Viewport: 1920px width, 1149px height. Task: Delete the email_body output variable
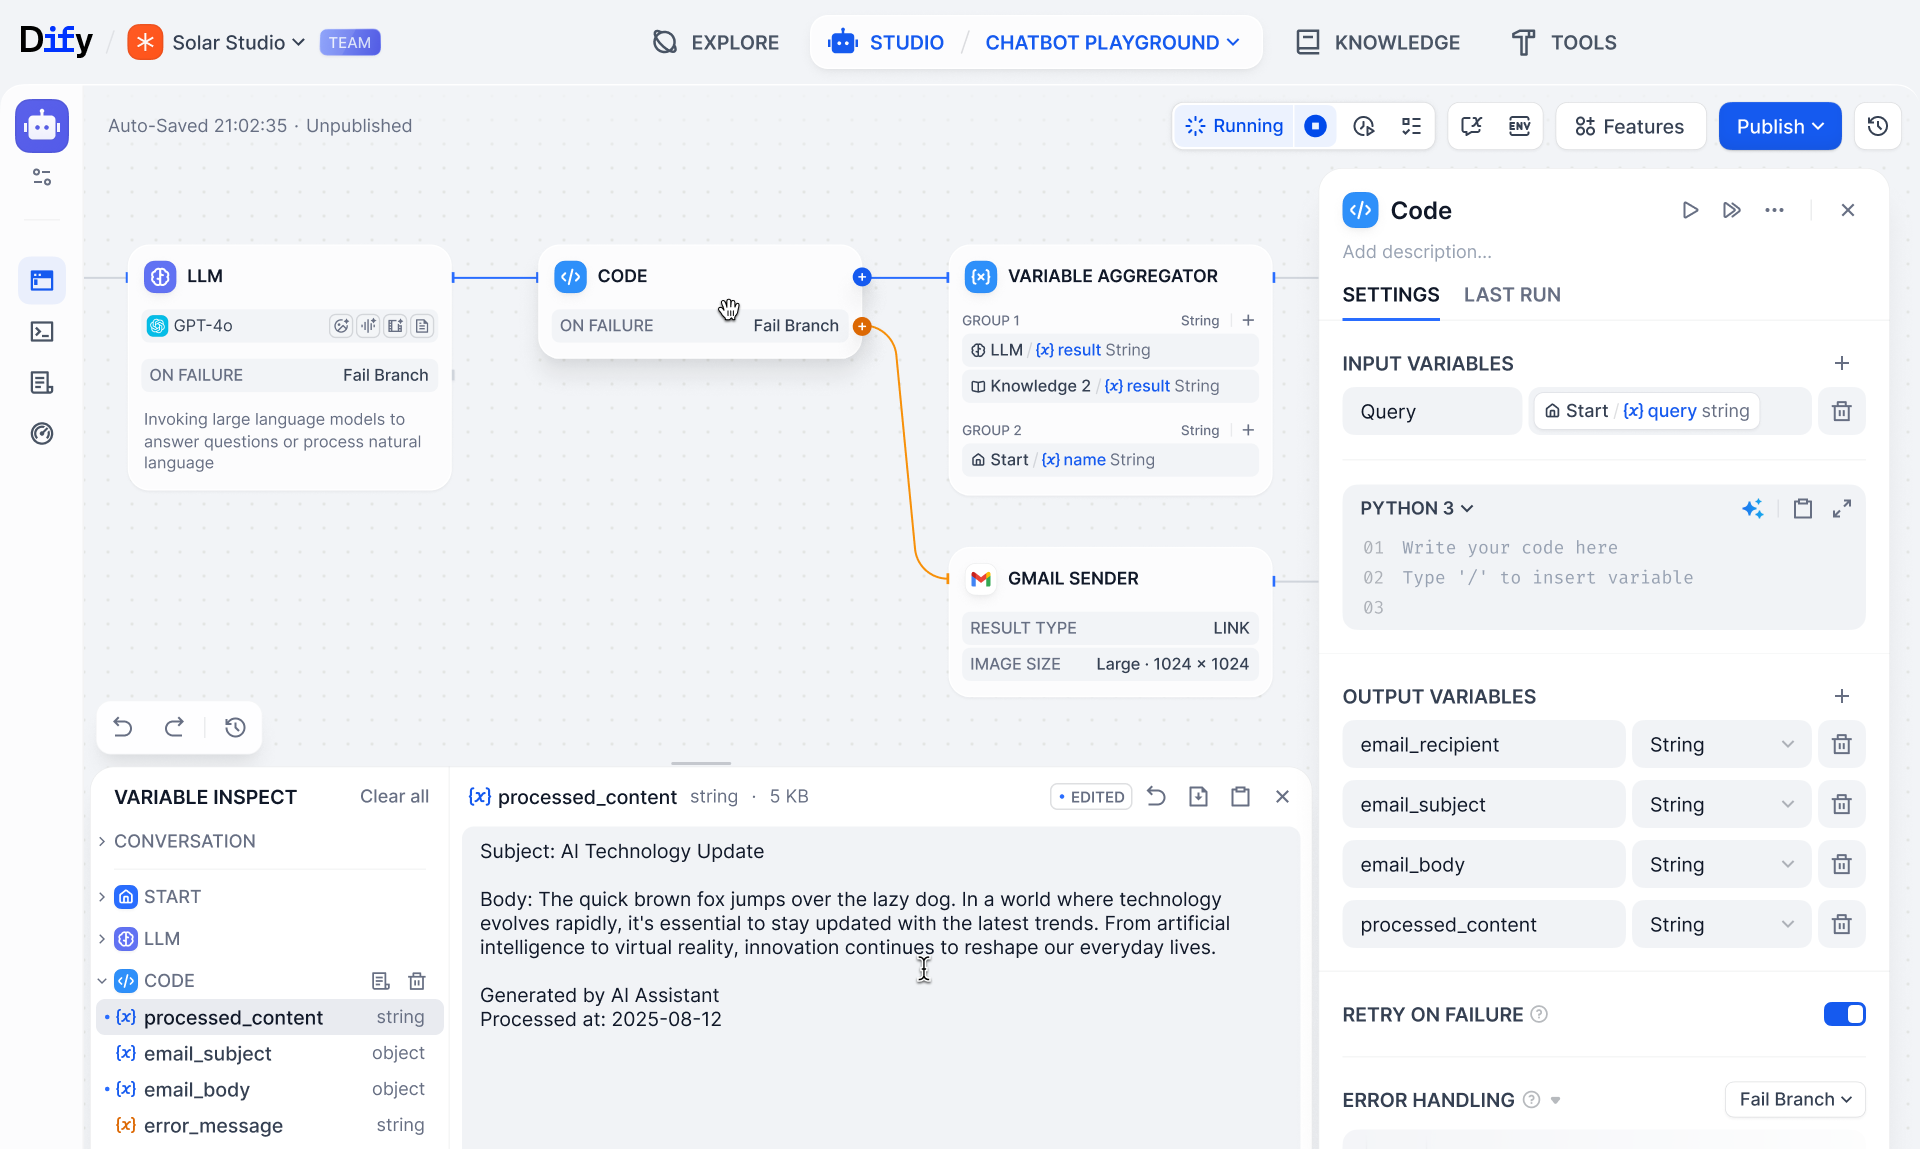point(1842,864)
